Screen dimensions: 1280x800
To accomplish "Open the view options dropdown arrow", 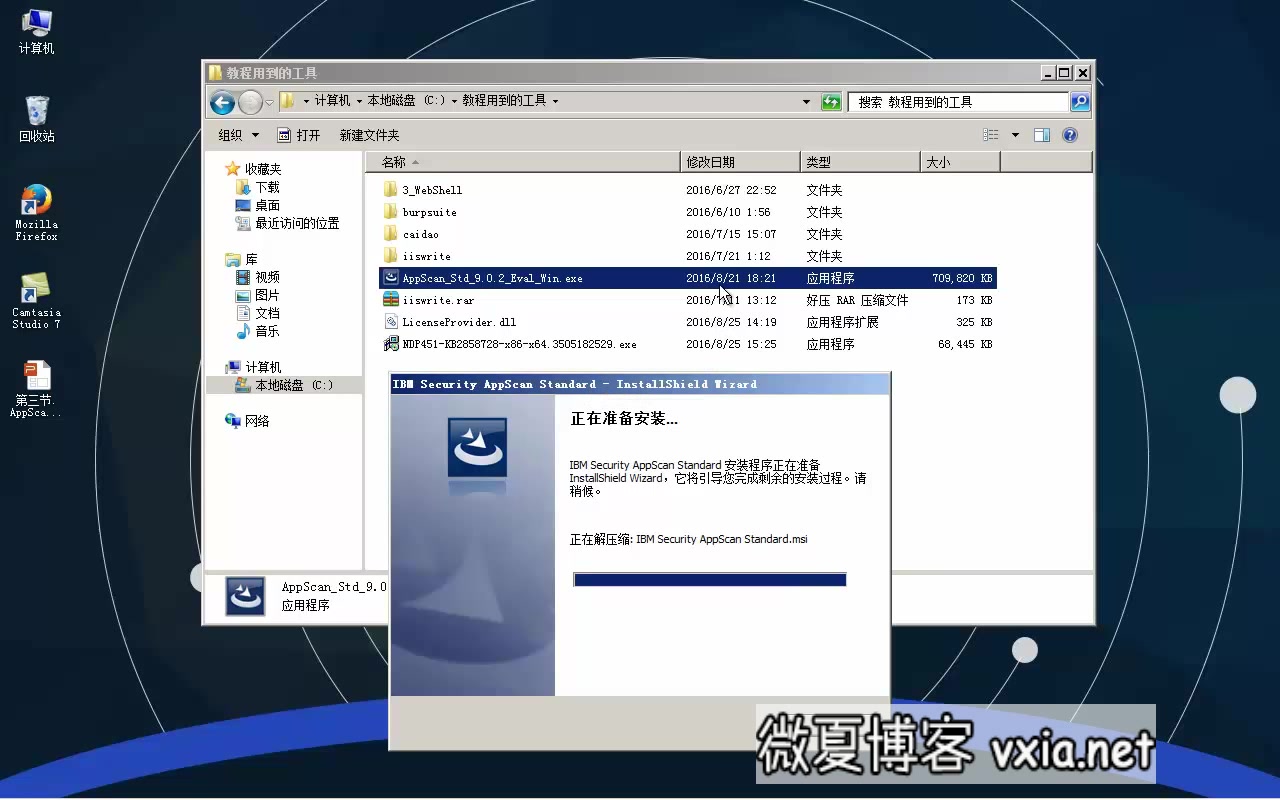I will point(1015,135).
